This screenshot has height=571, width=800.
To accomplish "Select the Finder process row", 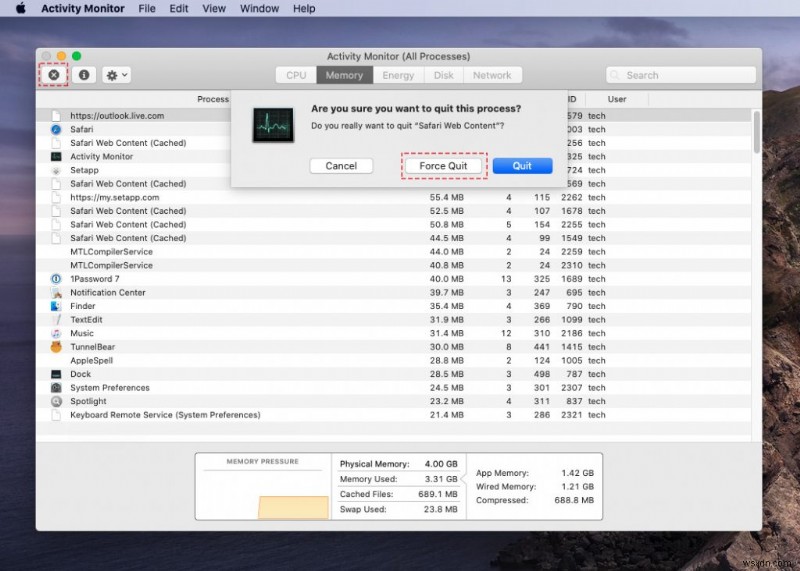I will tap(393, 306).
